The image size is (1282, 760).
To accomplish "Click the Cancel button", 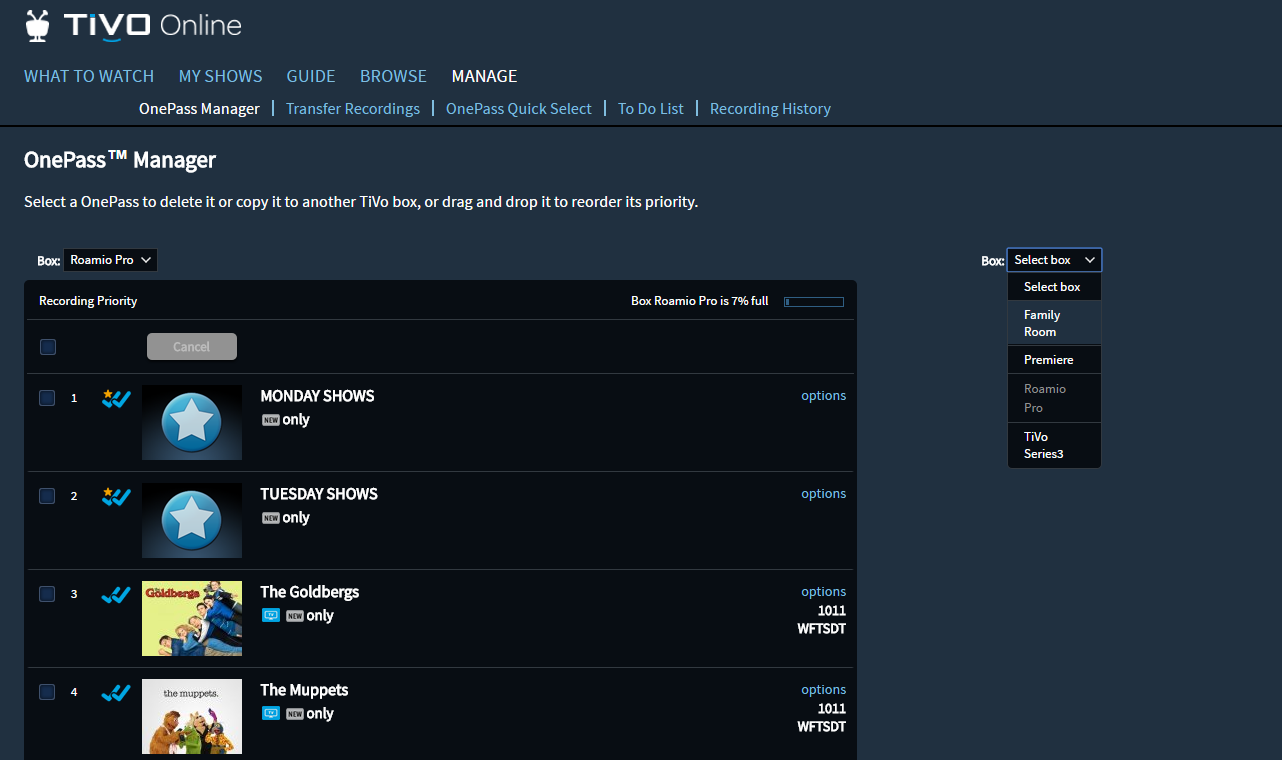I will pyautogui.click(x=192, y=347).
